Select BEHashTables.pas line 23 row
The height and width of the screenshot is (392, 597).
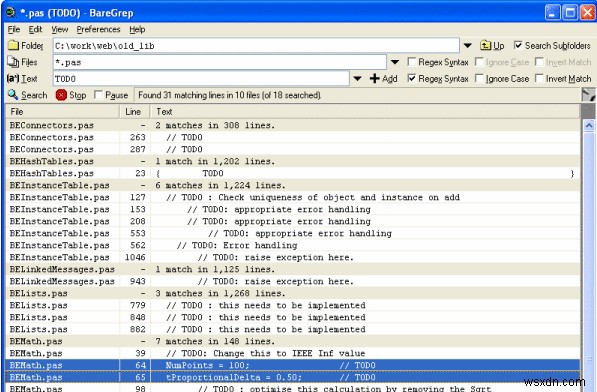point(293,173)
